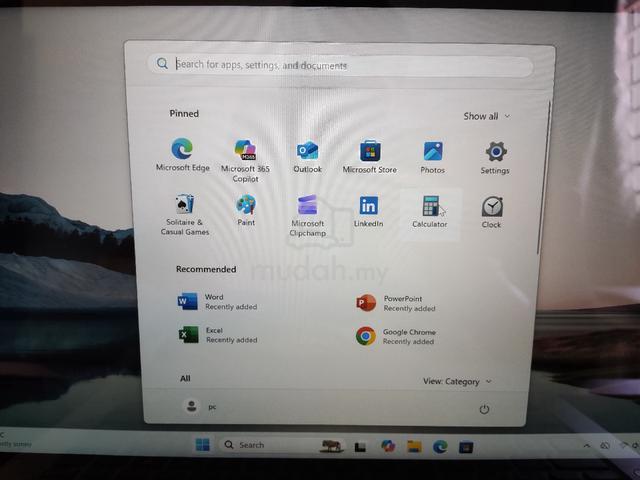Open Word from Recommended list
The width and height of the screenshot is (640, 480).
tap(218, 302)
